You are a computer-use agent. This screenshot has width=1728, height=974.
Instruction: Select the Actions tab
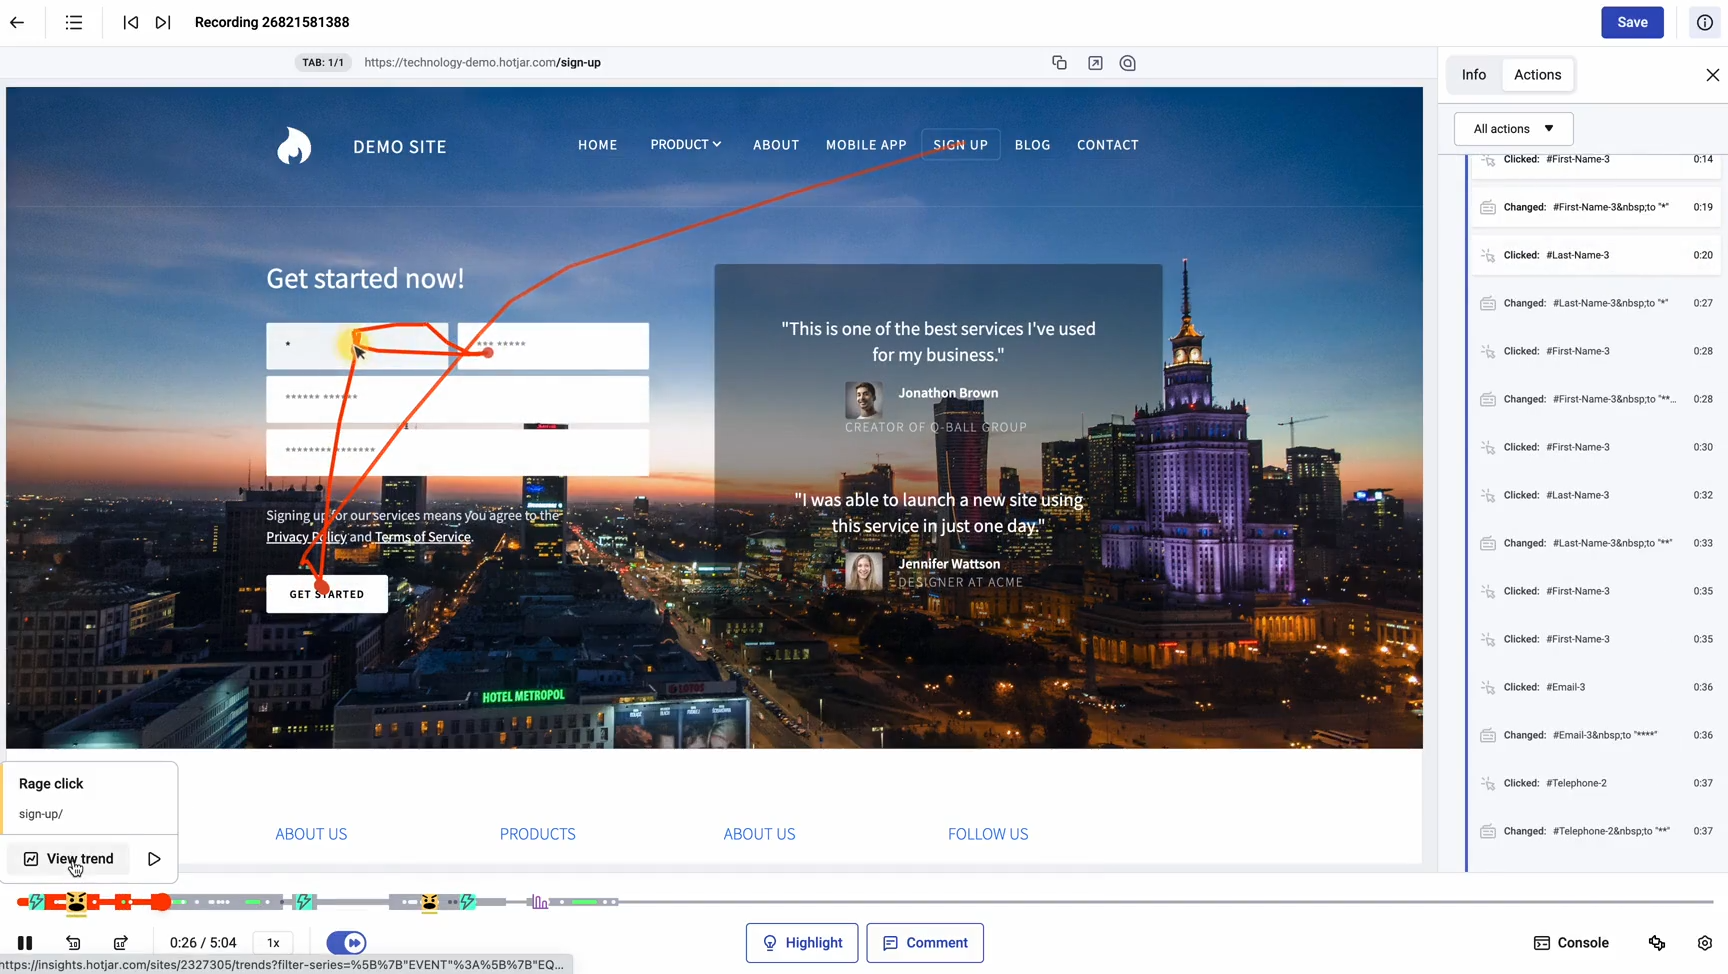(x=1537, y=75)
